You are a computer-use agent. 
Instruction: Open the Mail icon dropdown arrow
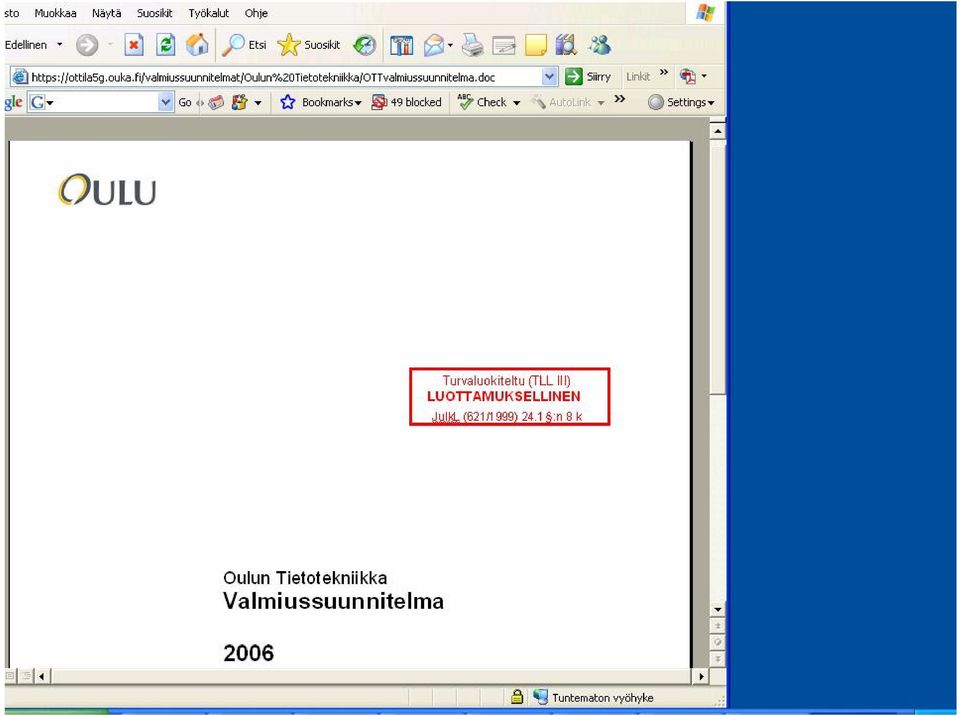tap(451, 45)
